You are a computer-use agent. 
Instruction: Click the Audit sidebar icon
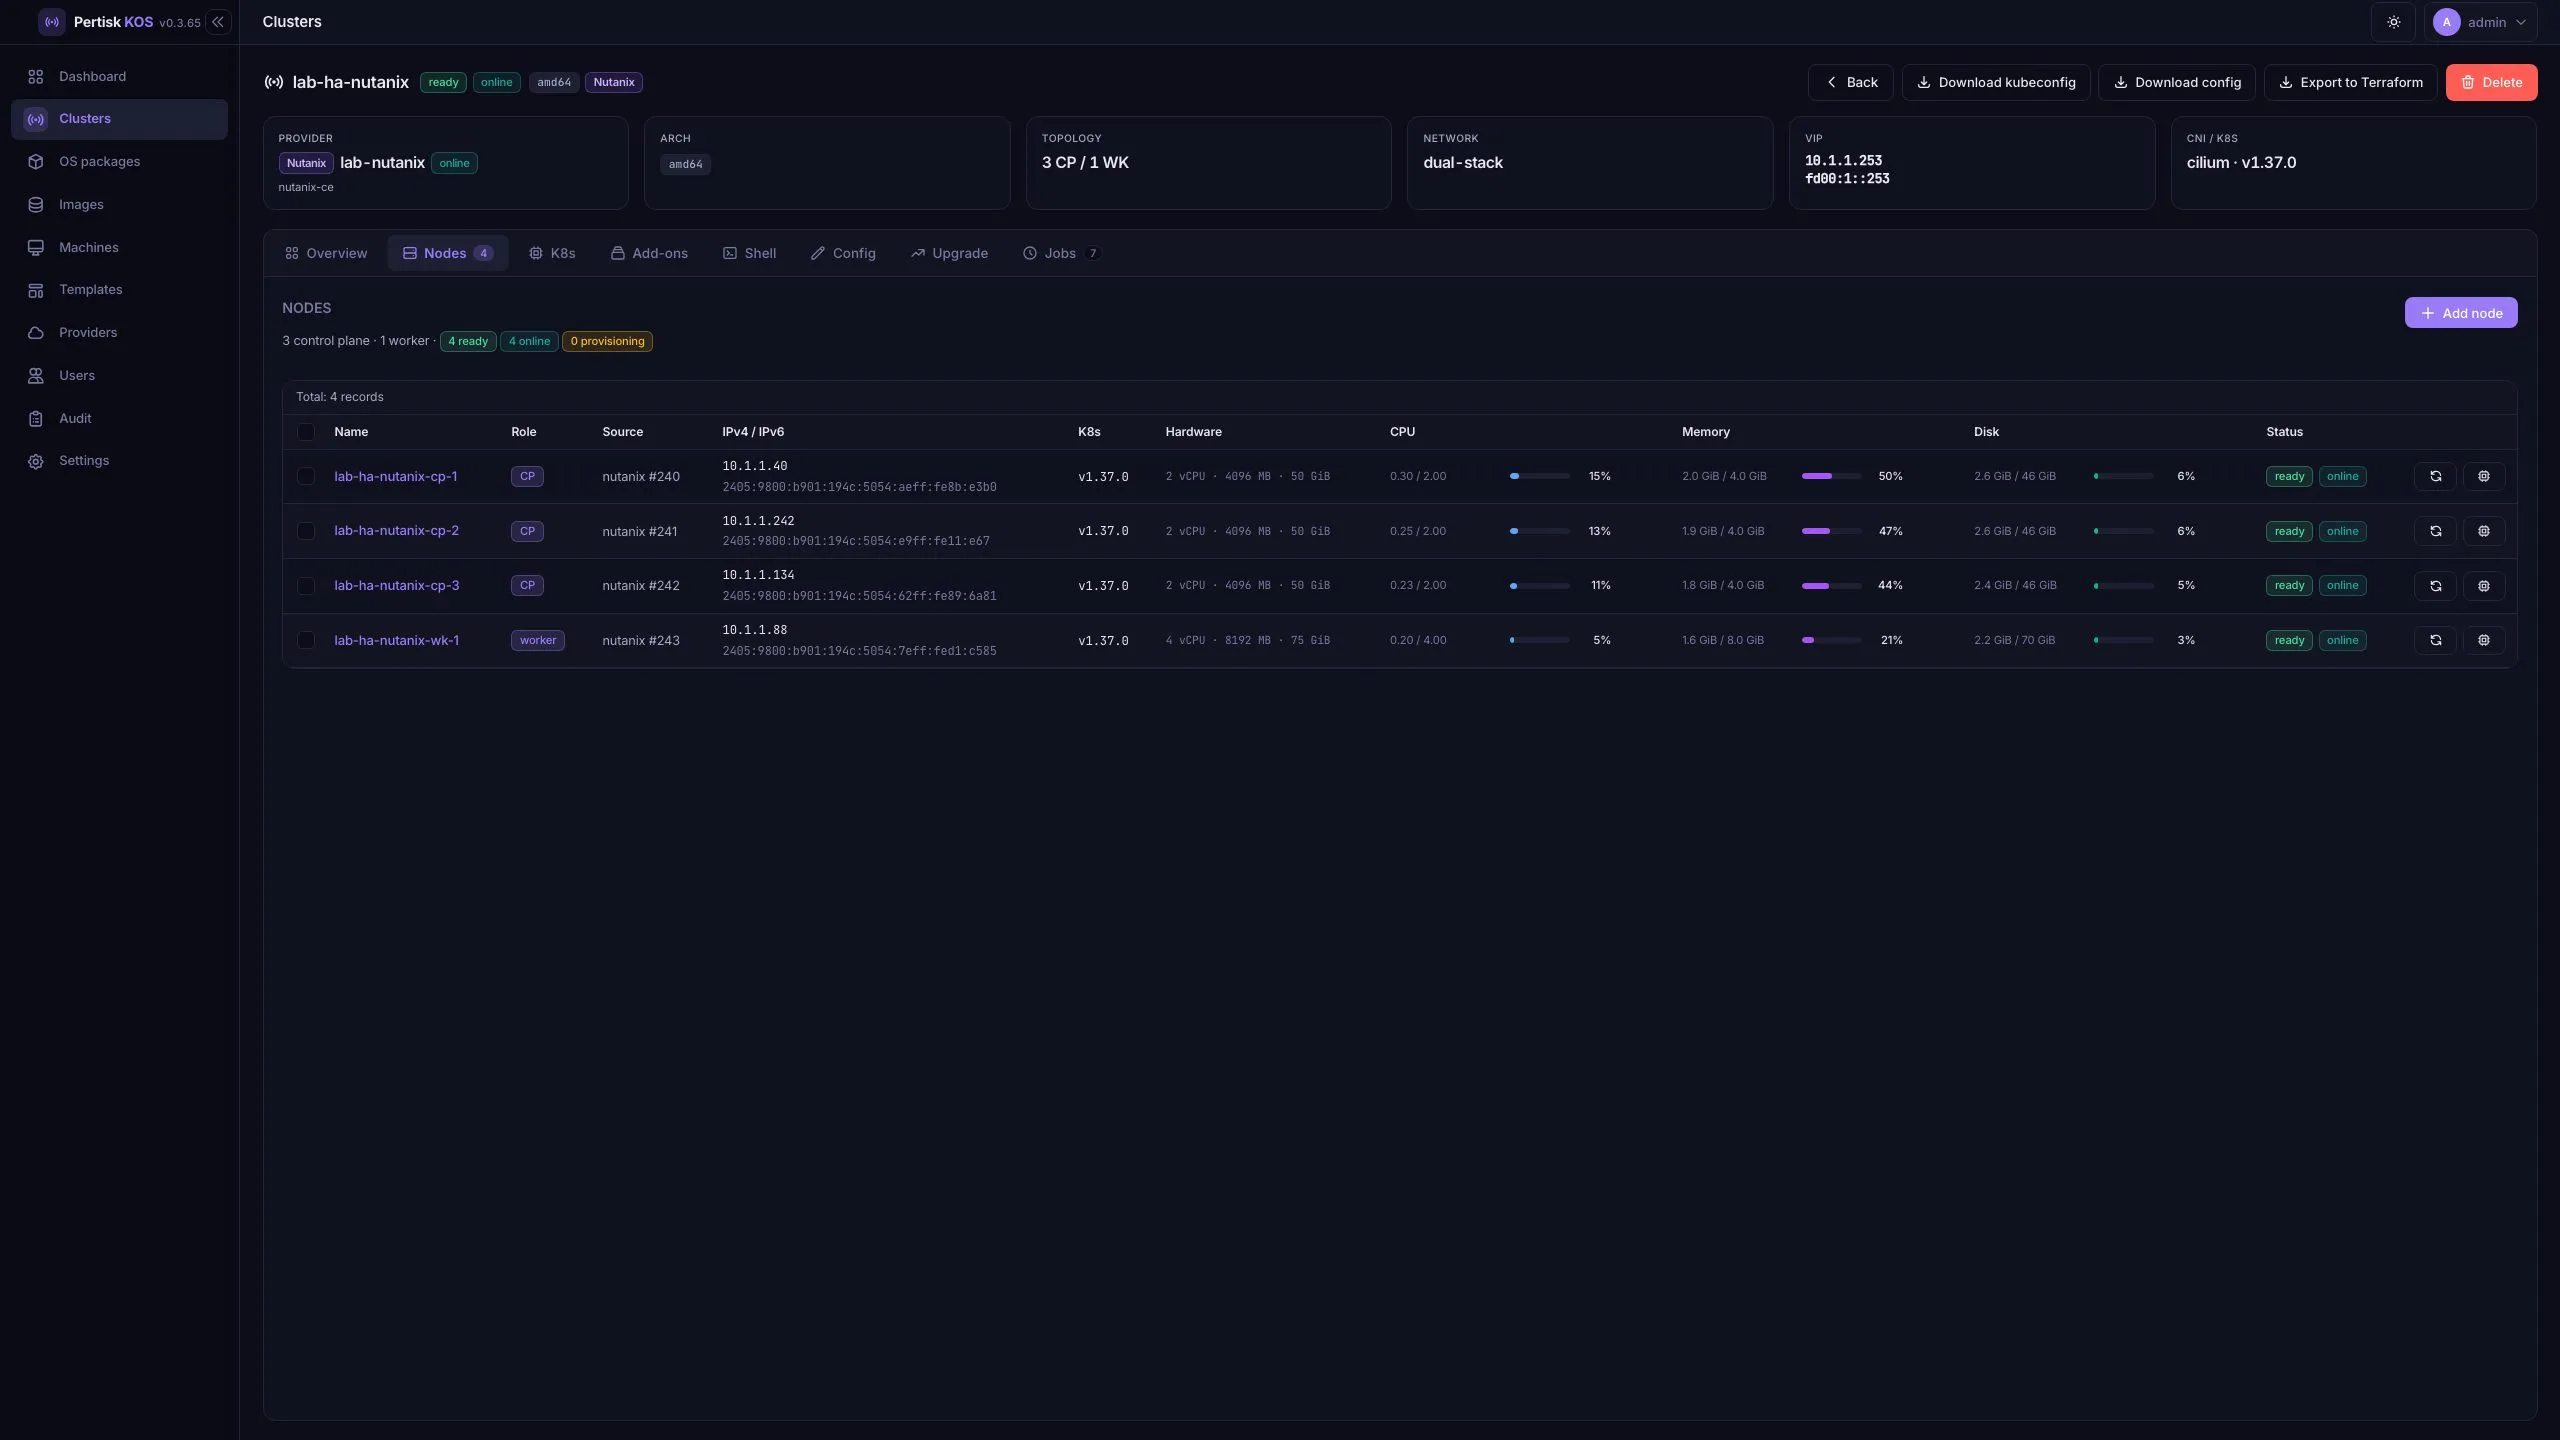coord(36,418)
